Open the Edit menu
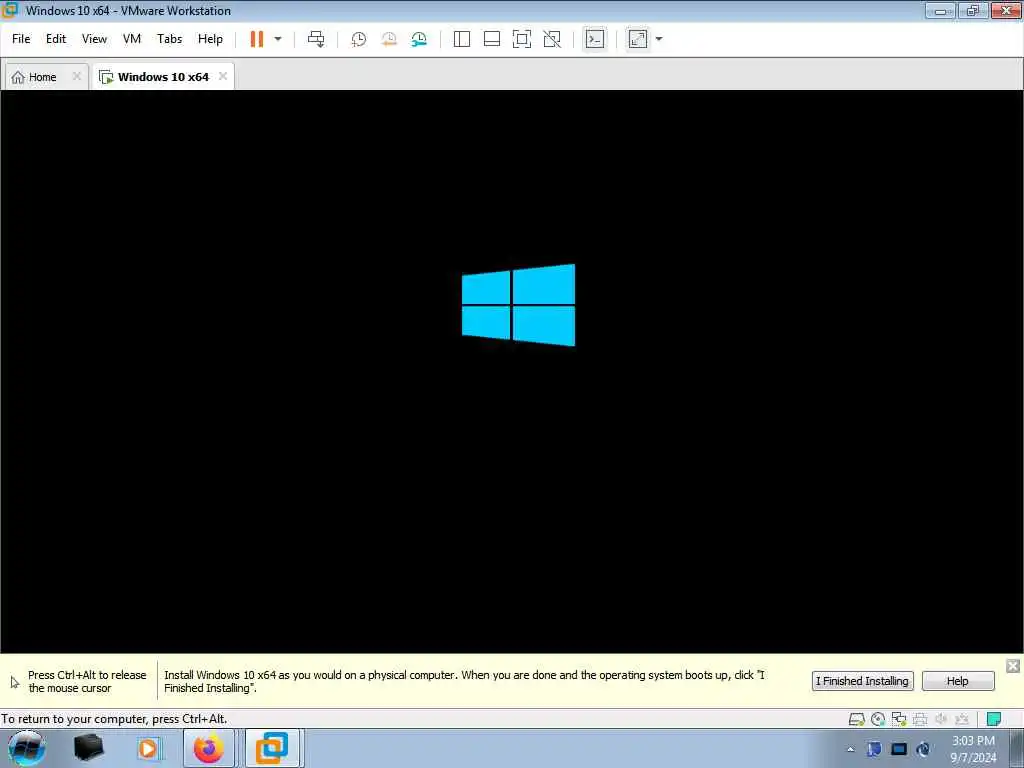Image resolution: width=1024 pixels, height=768 pixels. (x=56, y=39)
